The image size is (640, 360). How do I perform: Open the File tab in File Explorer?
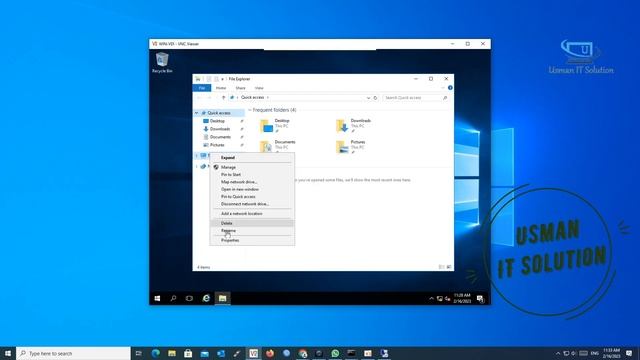click(x=202, y=88)
